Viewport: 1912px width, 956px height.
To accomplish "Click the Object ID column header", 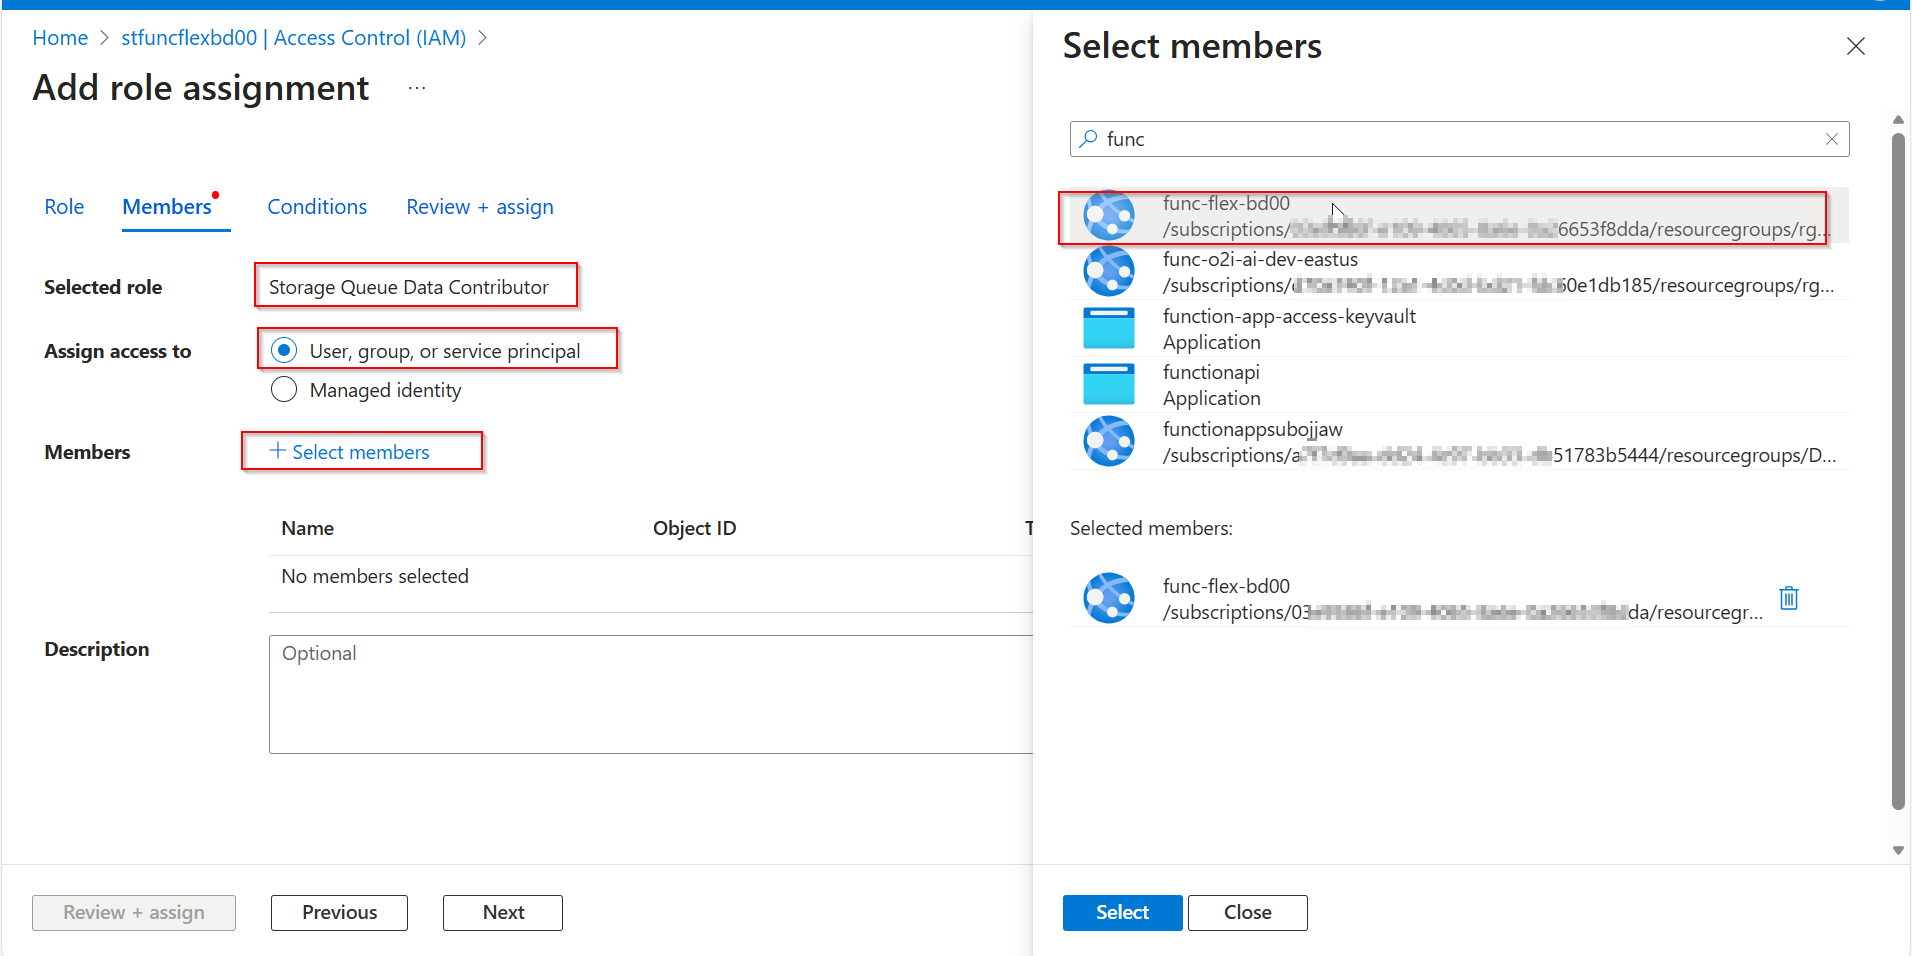I will pyautogui.click(x=694, y=528).
